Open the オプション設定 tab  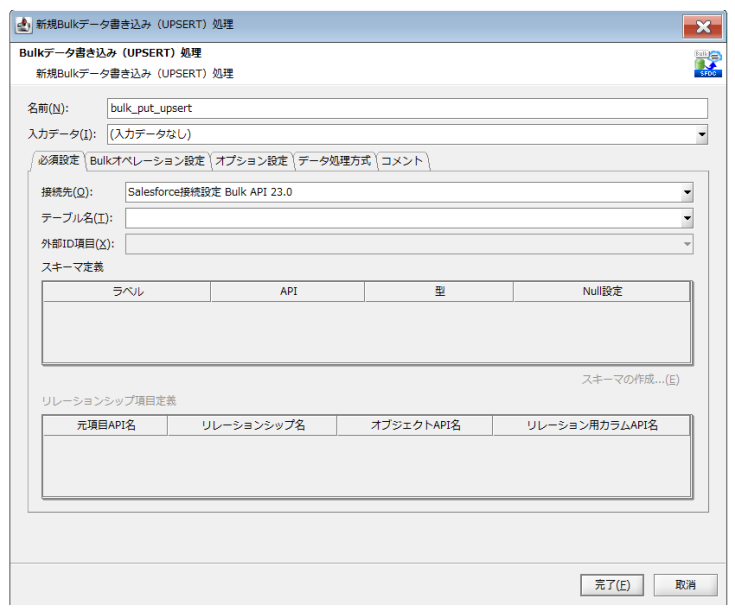click(x=251, y=161)
